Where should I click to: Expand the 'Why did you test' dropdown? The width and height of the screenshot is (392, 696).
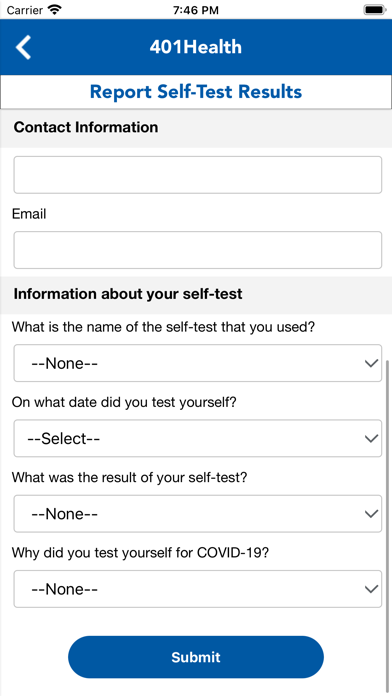click(198, 589)
